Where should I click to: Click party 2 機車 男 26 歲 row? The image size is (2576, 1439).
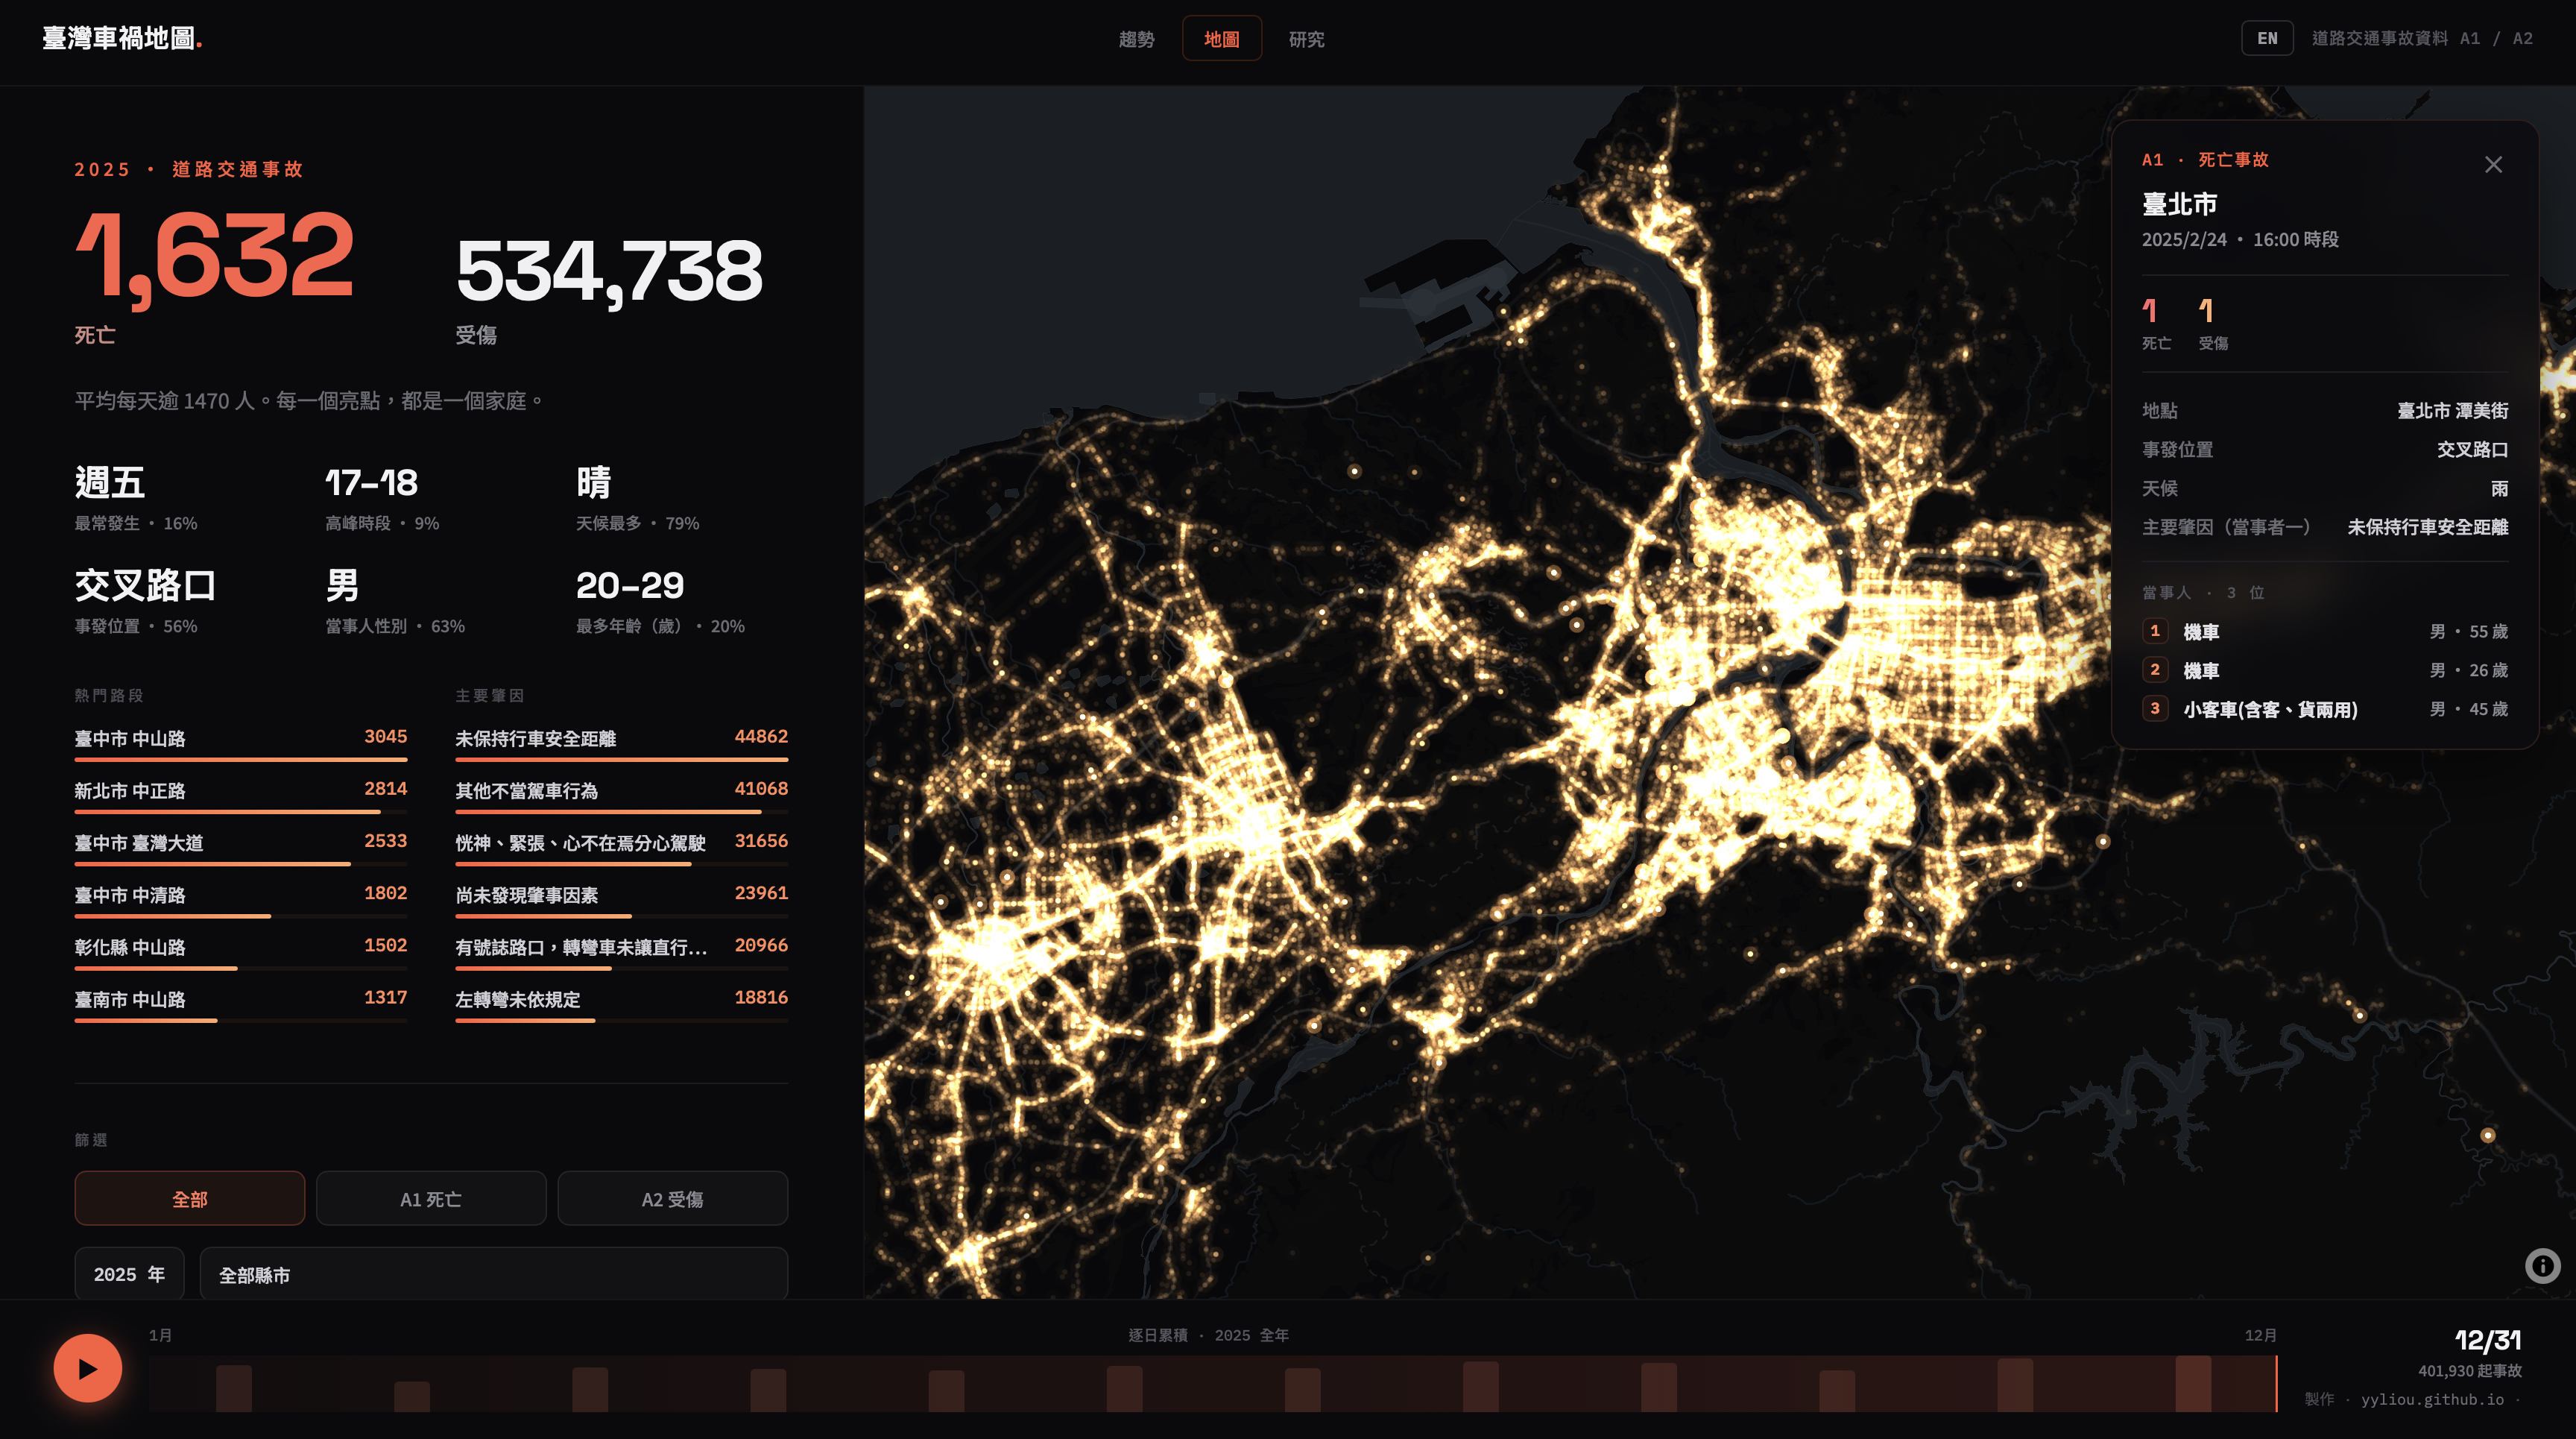(2325, 670)
